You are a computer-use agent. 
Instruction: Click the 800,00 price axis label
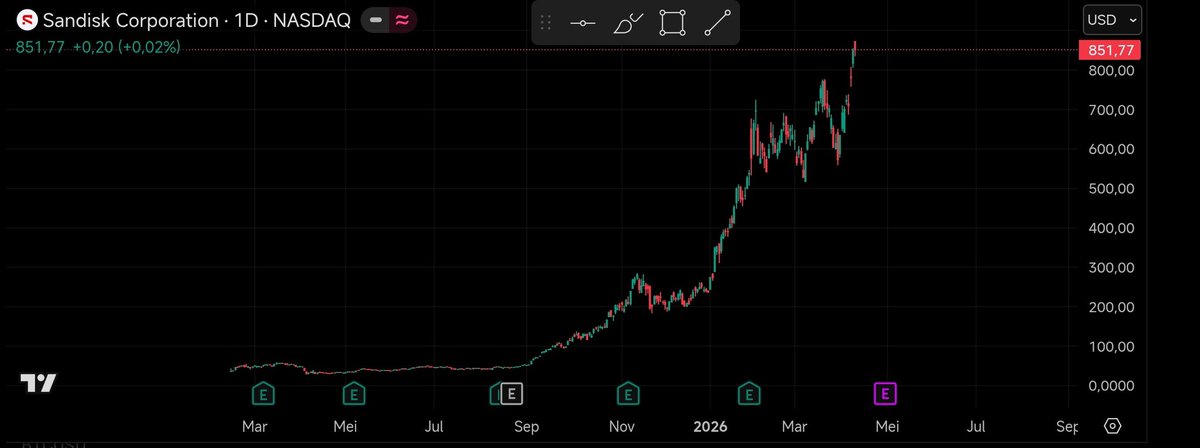coord(1113,71)
